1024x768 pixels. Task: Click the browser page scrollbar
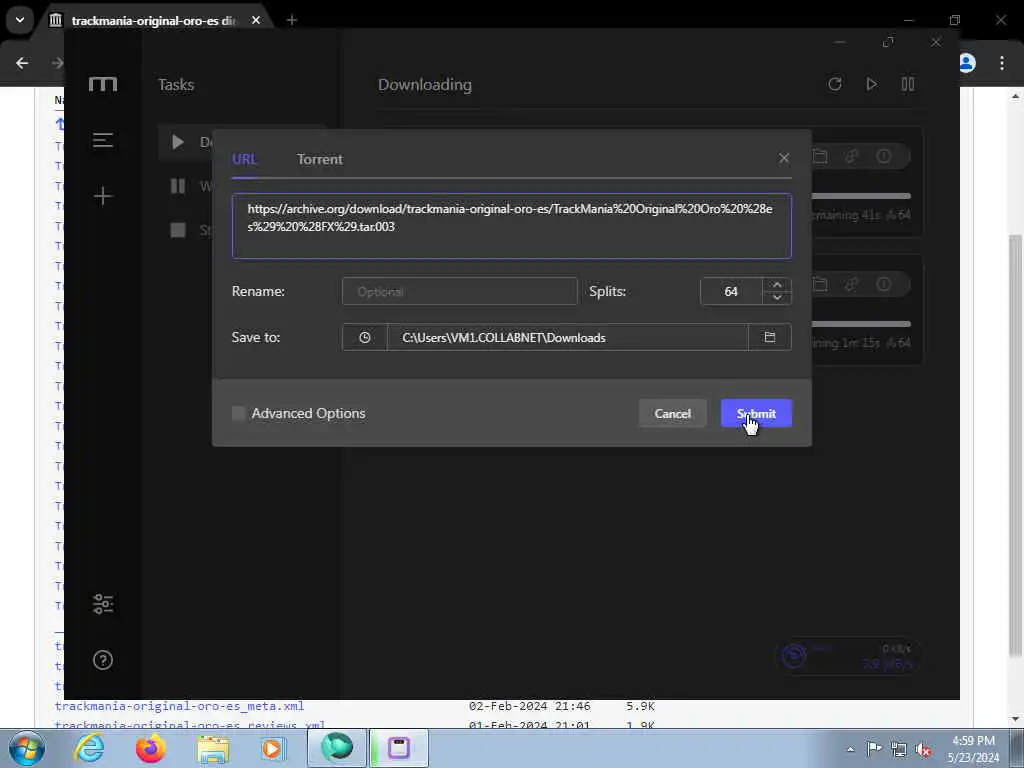tap(1016, 444)
